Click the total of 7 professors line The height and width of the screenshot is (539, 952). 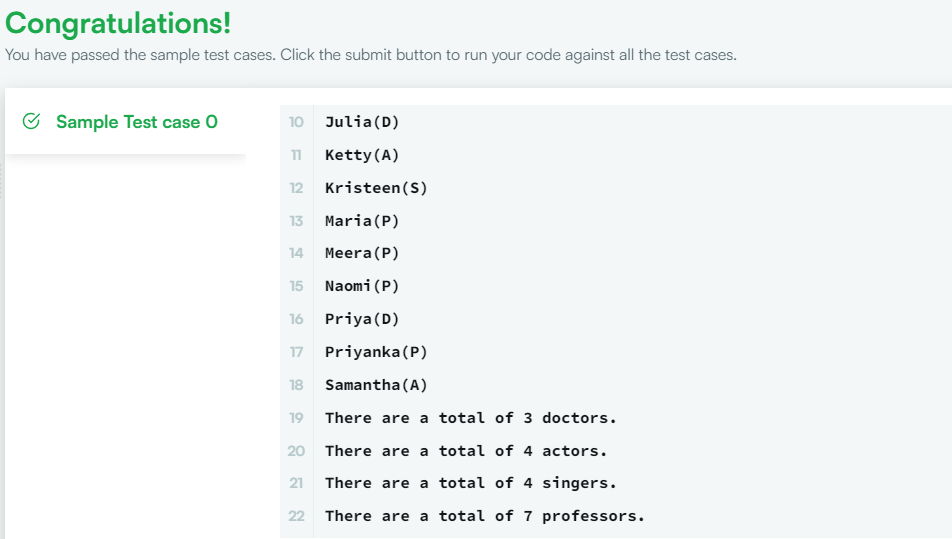484,516
